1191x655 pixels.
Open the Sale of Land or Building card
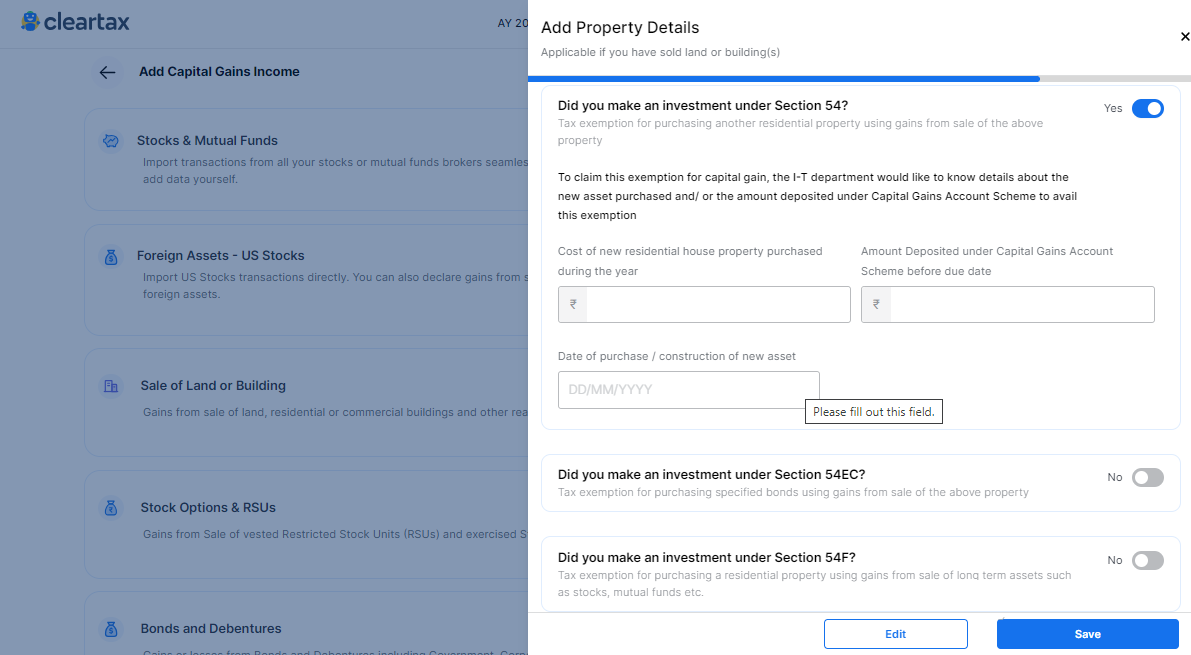[x=306, y=403]
